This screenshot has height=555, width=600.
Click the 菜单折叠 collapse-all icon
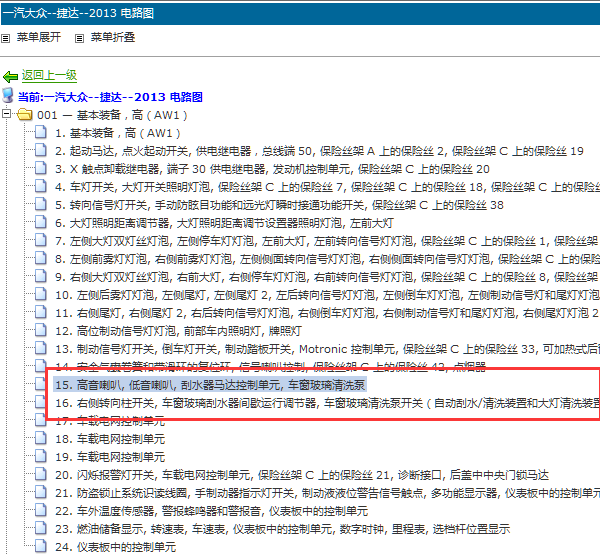coord(79,38)
